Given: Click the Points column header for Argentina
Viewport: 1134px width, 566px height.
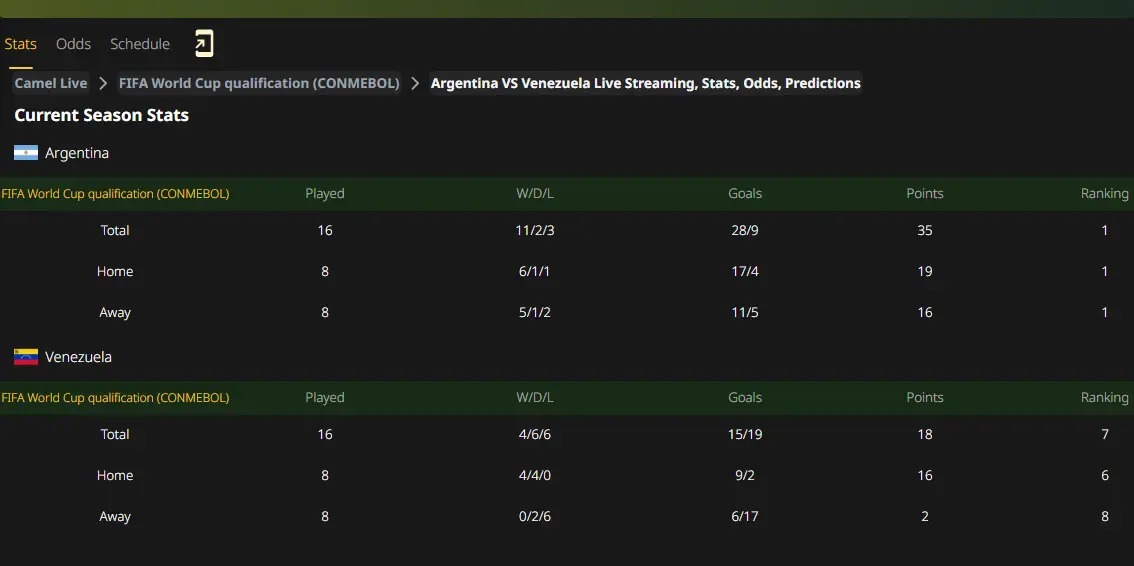Looking at the screenshot, I should pos(925,194).
